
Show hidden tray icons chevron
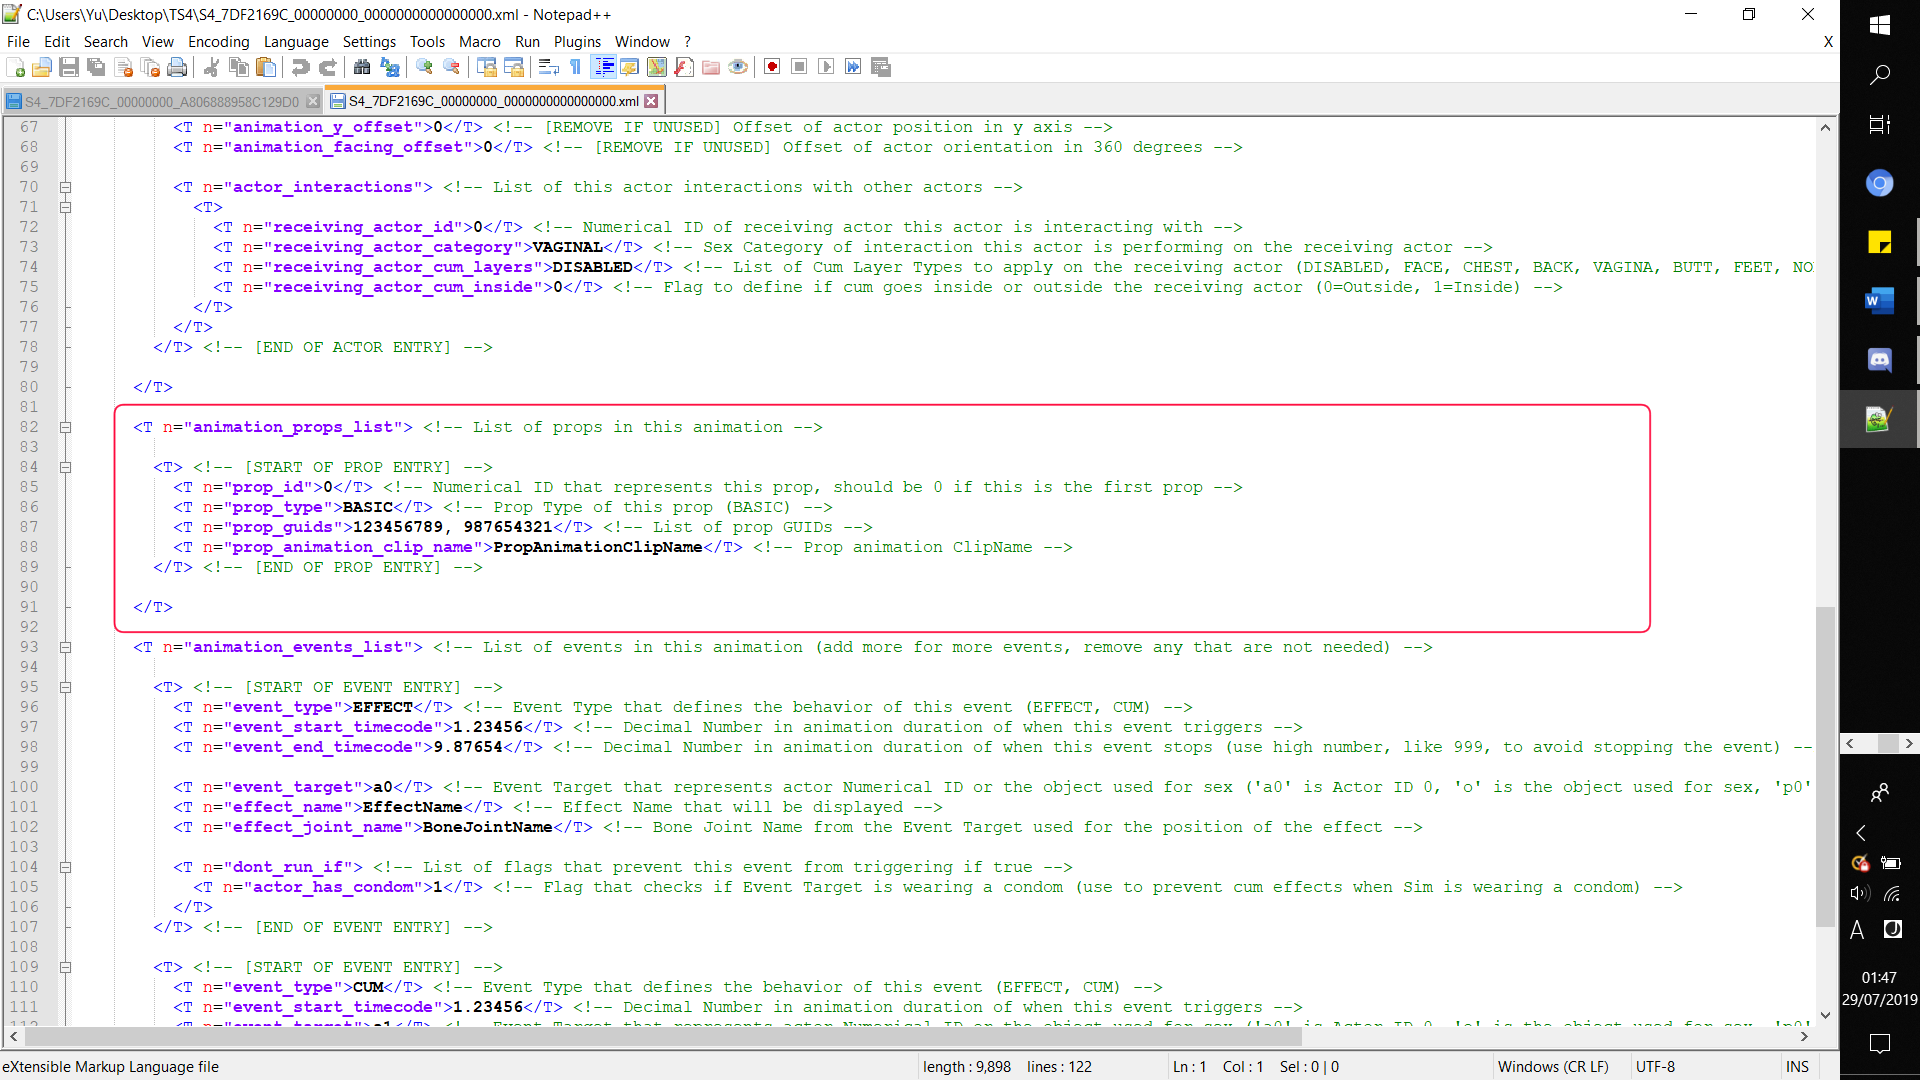1861,832
